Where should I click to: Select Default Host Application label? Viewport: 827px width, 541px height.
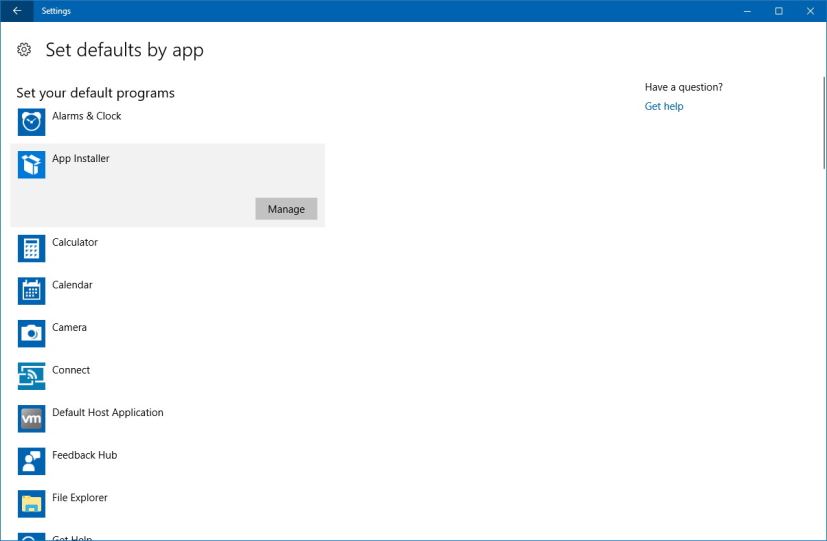coord(108,413)
